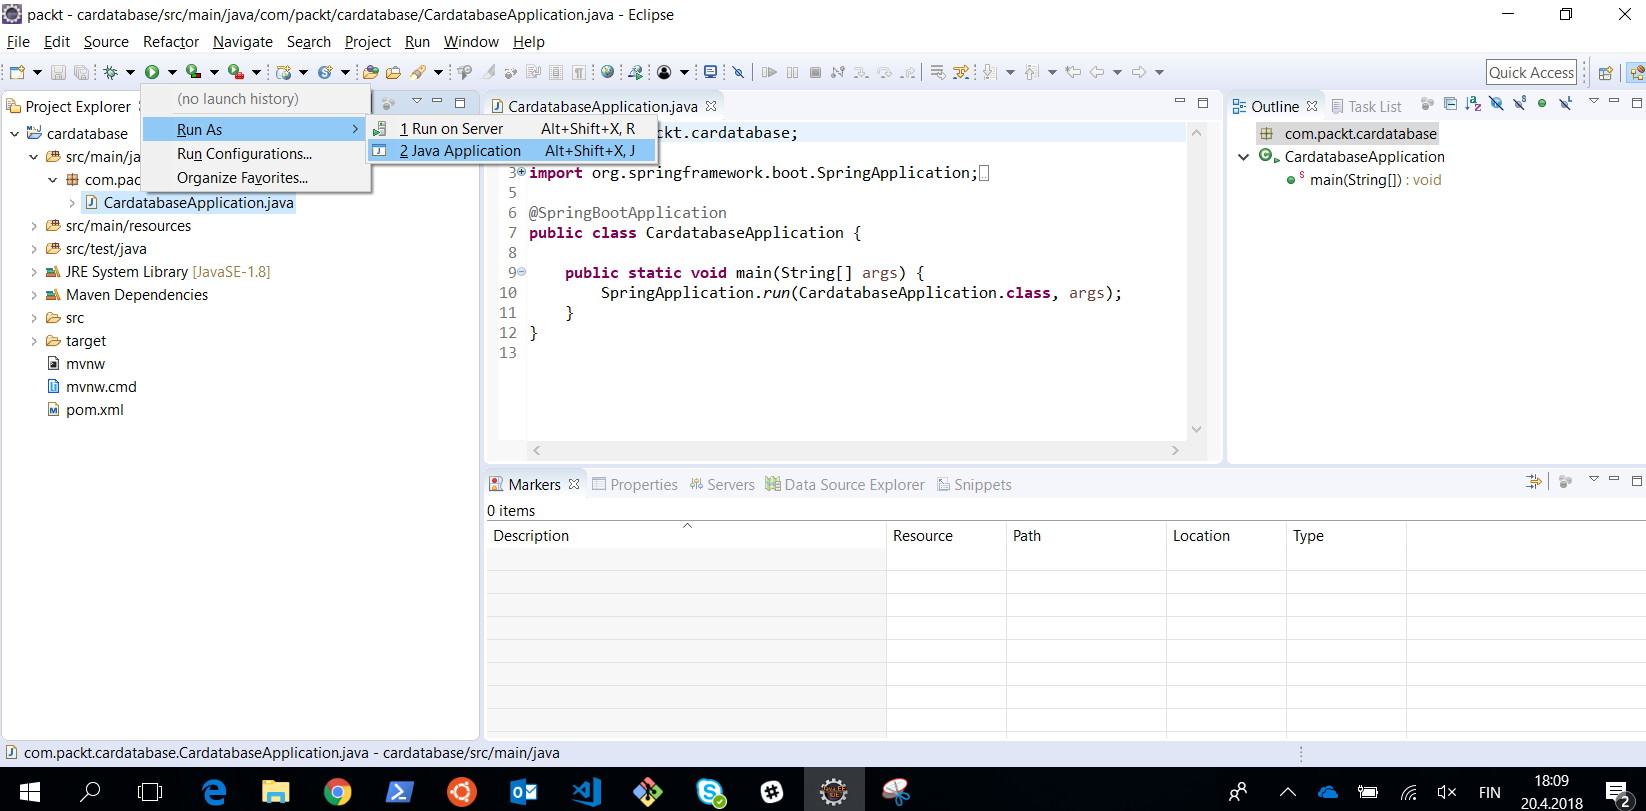Viewport: 1646px width, 811px height.
Task: Click the Debug bug icon in toolbar
Action: click(111, 72)
